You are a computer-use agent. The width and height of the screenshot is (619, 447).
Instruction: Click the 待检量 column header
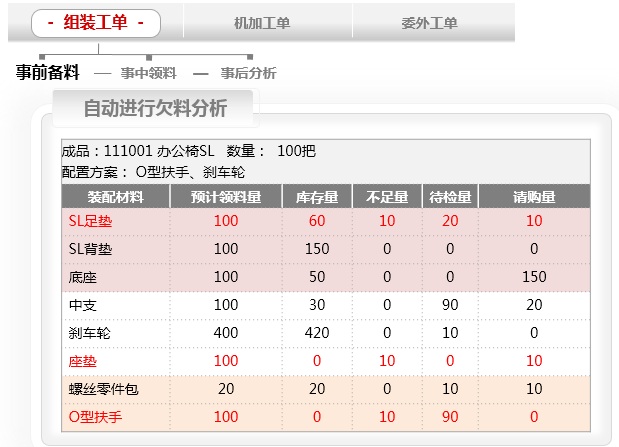(450, 197)
